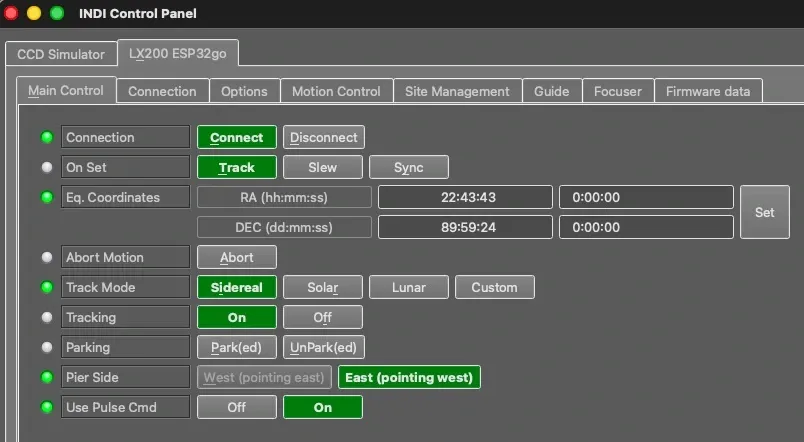Close the INDI Control Panel window
The image size is (804, 442).
(11, 13)
